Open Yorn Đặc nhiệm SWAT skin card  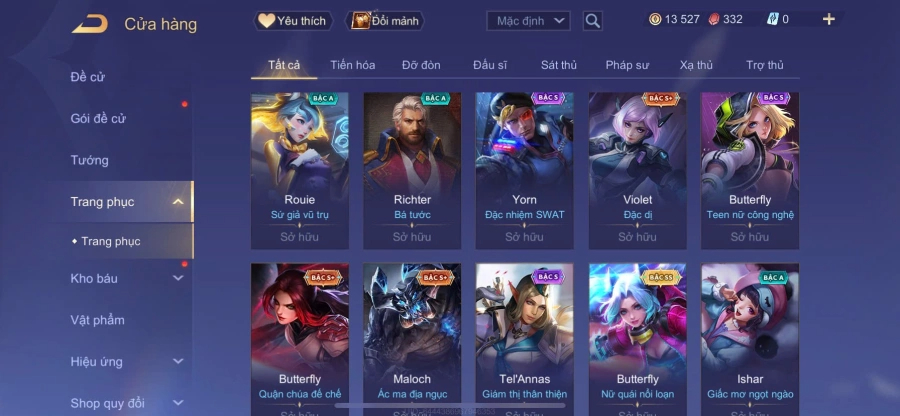(524, 171)
